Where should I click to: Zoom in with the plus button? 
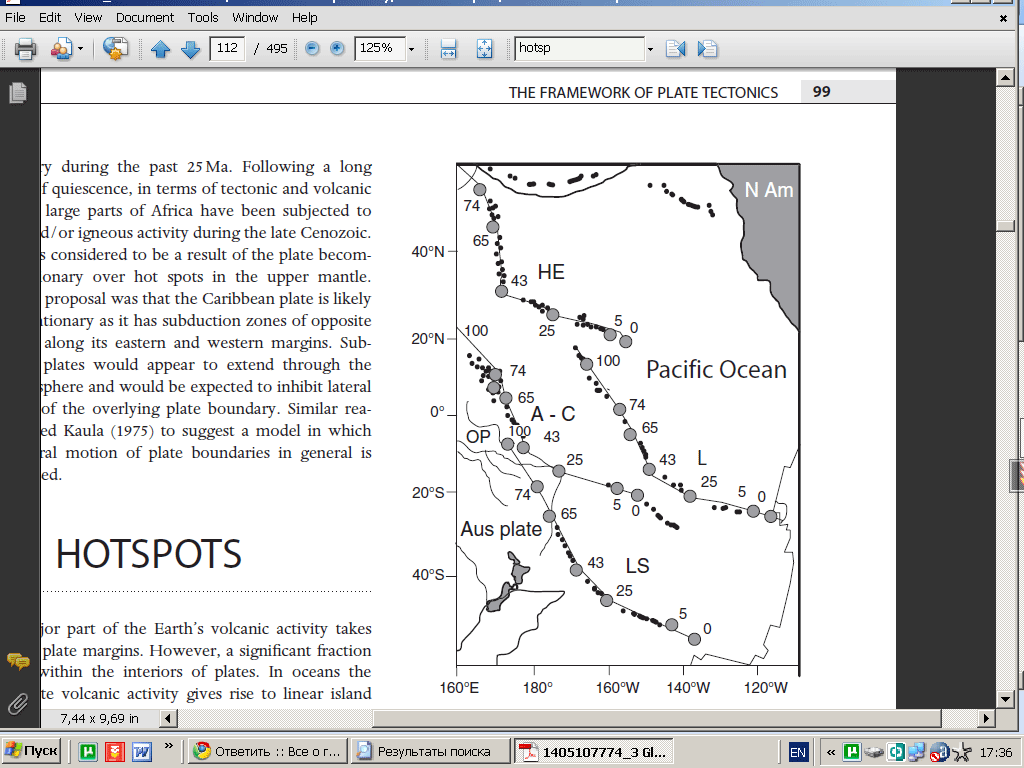337,48
